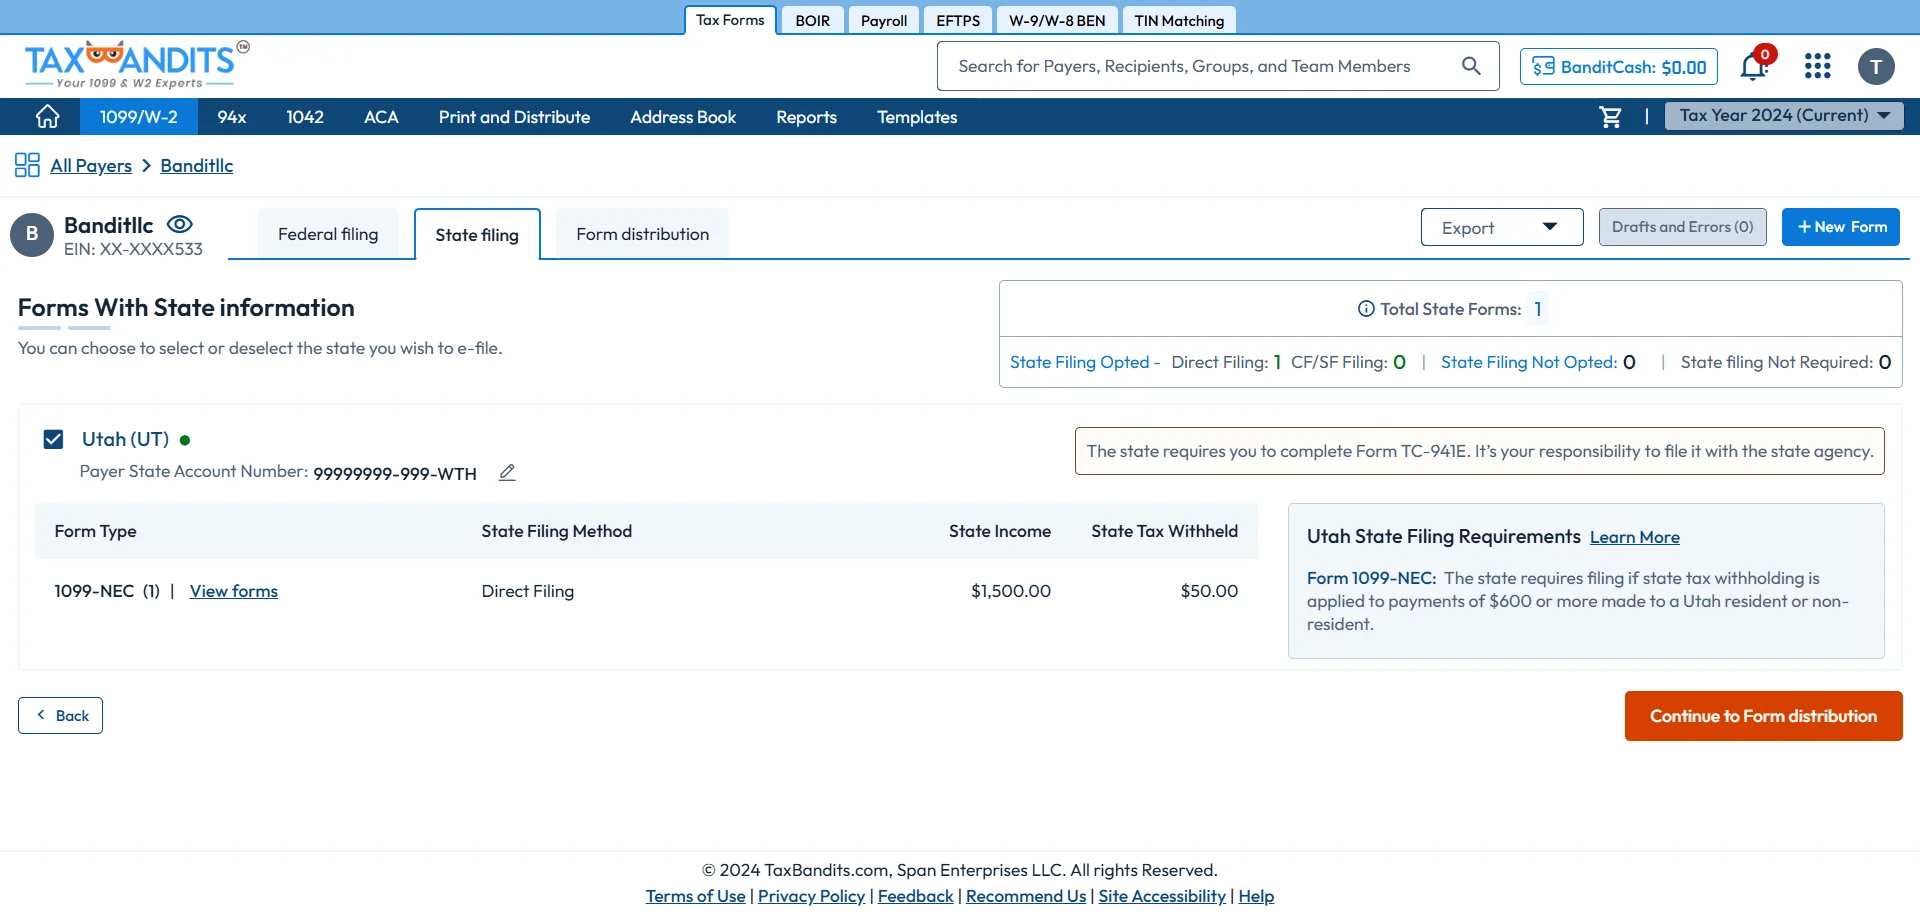The height and width of the screenshot is (919, 1920).
Task: Click the Banditllc avatar B
Action: pos(32,235)
